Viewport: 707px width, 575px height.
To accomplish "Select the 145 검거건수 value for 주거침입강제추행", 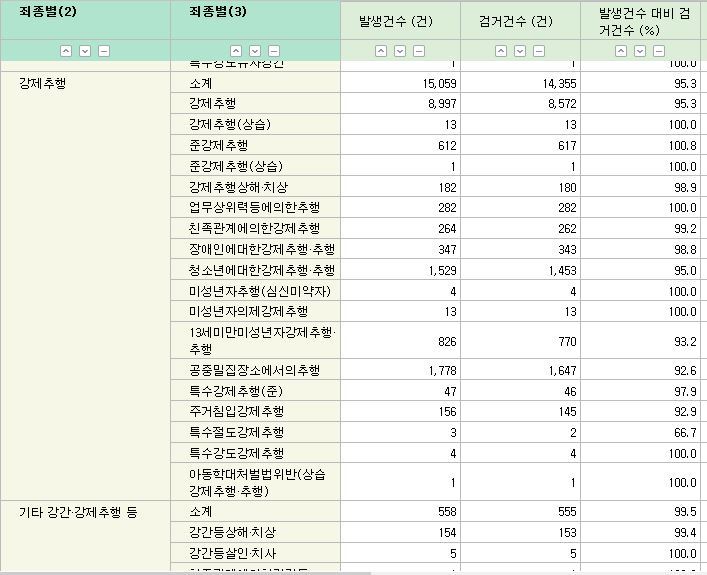I will coord(567,412).
